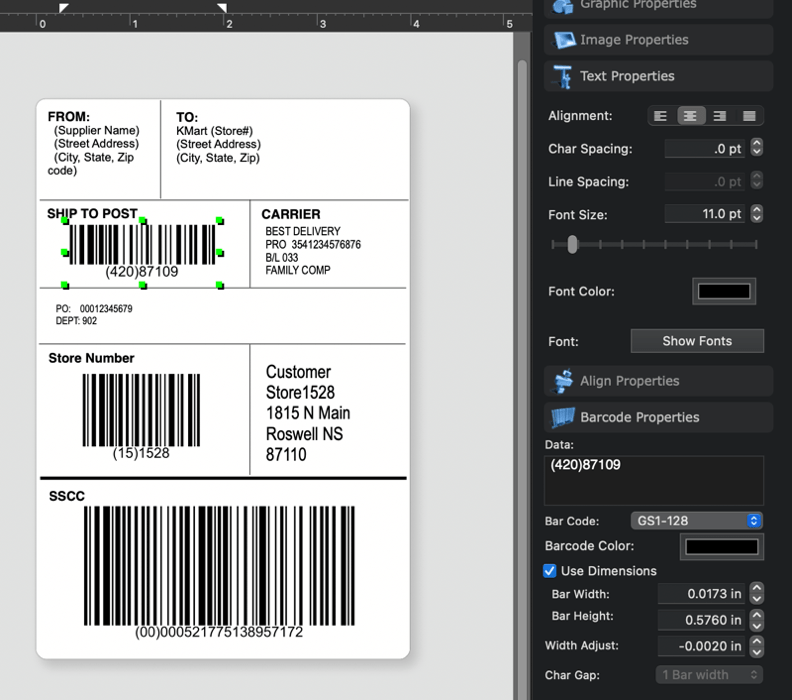Viewport: 792px width, 700px height.
Task: Open the Bar Code type dropdown
Action: [x=697, y=521]
